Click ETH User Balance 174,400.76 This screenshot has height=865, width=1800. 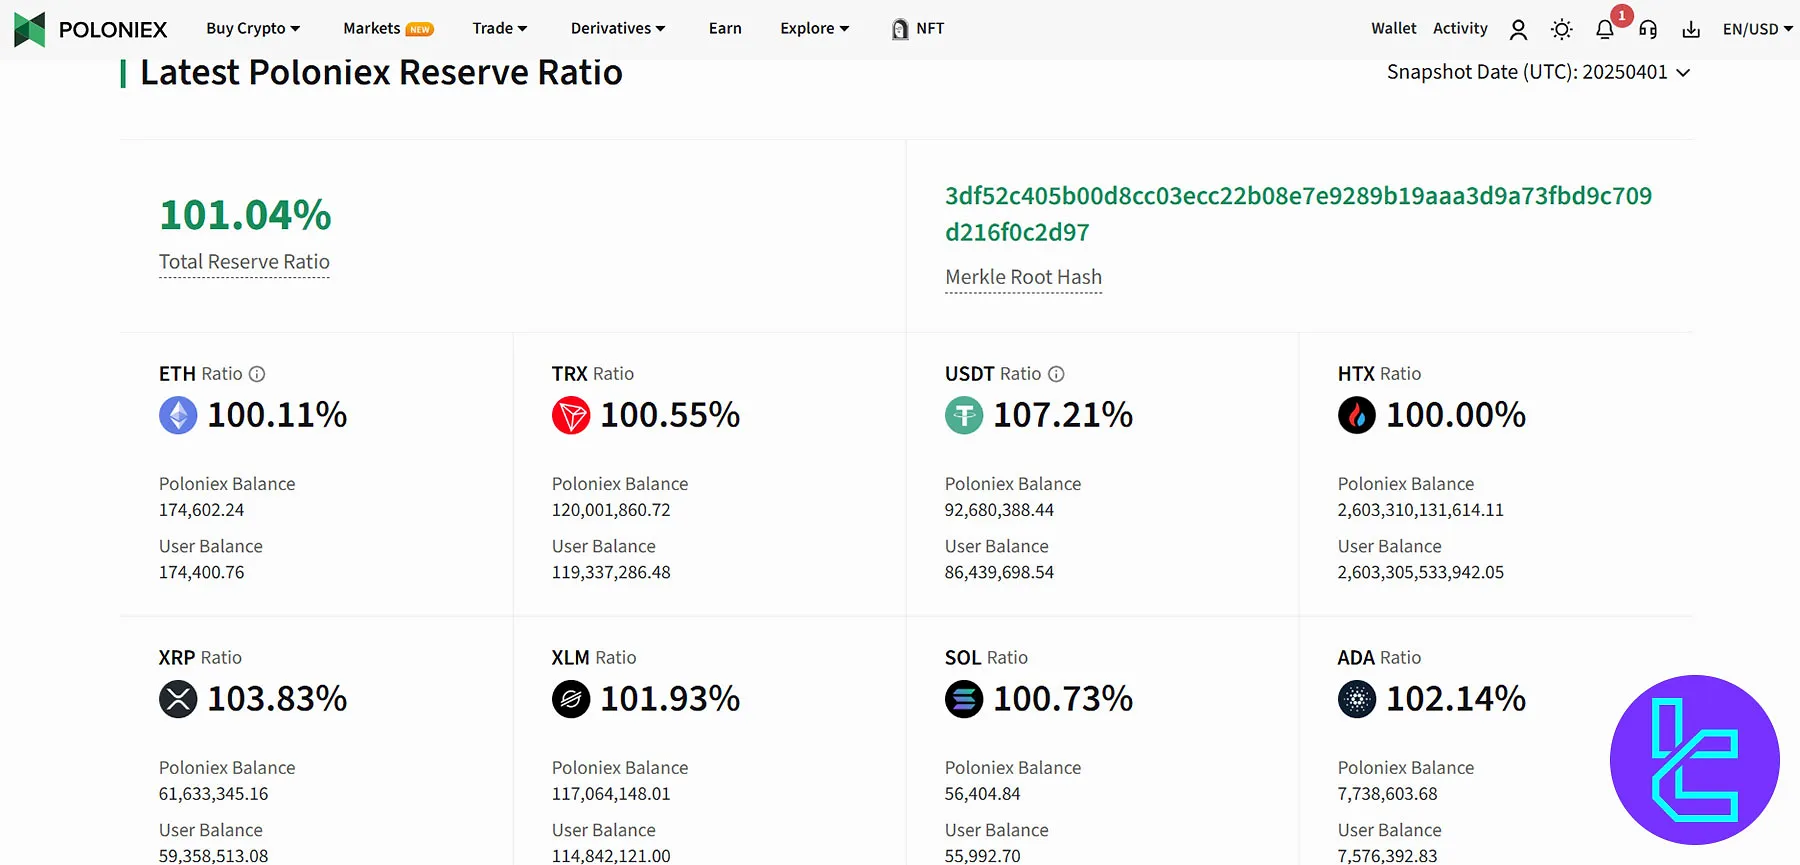(201, 573)
